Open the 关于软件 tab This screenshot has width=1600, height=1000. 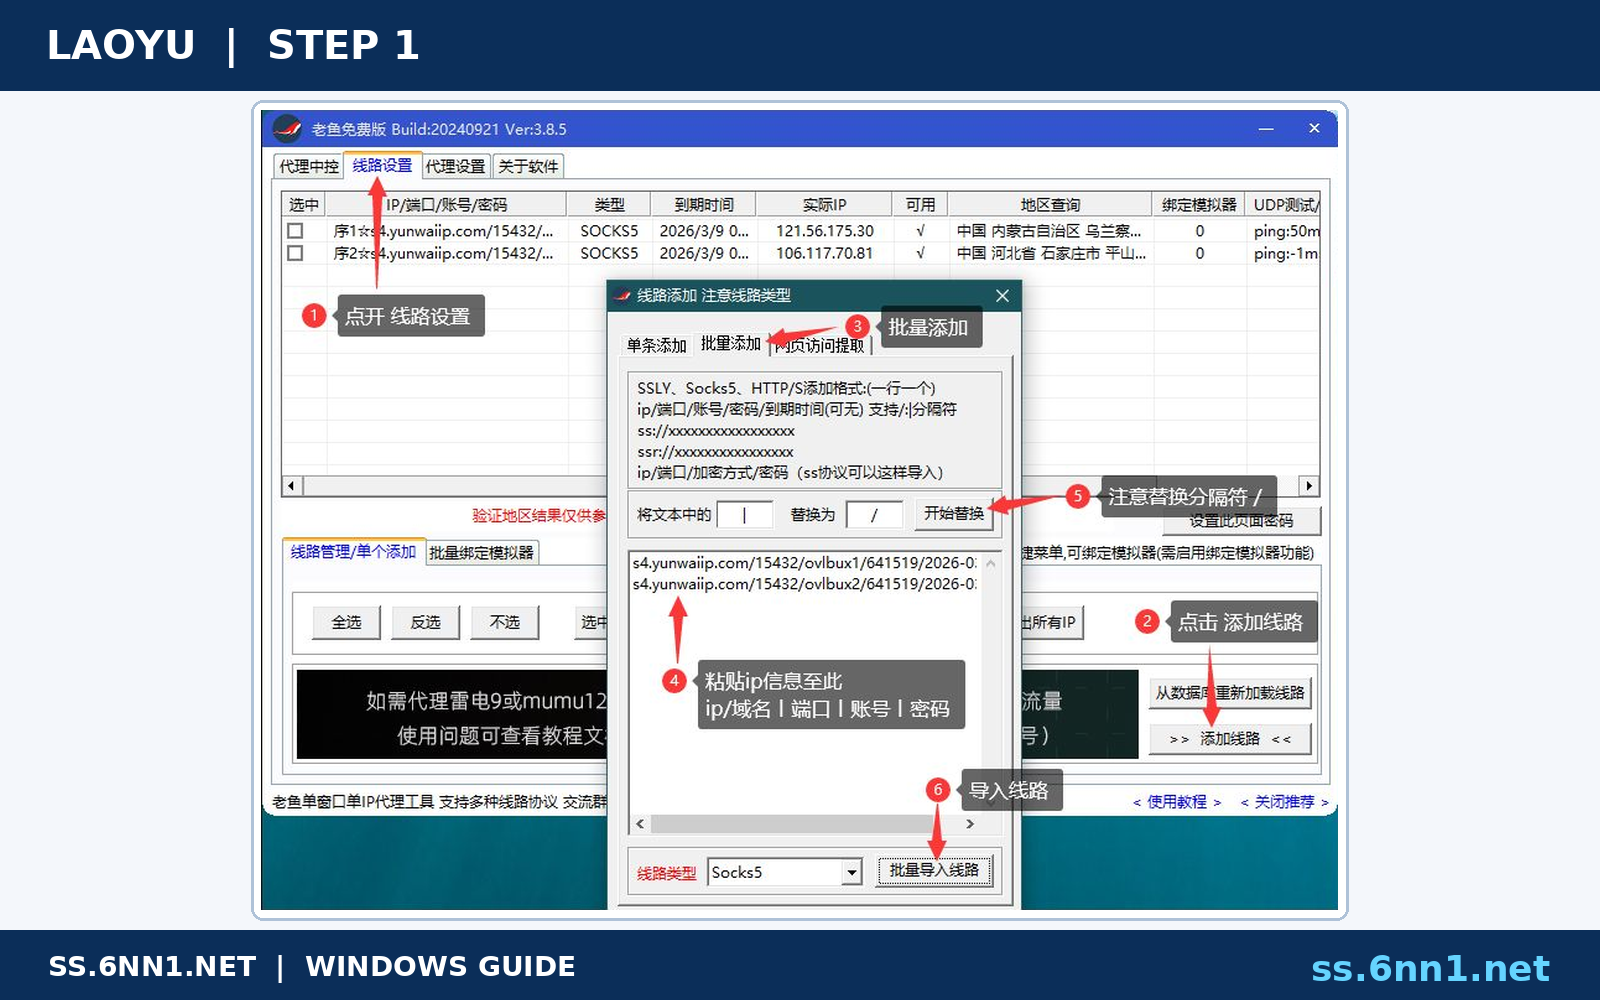tap(528, 166)
